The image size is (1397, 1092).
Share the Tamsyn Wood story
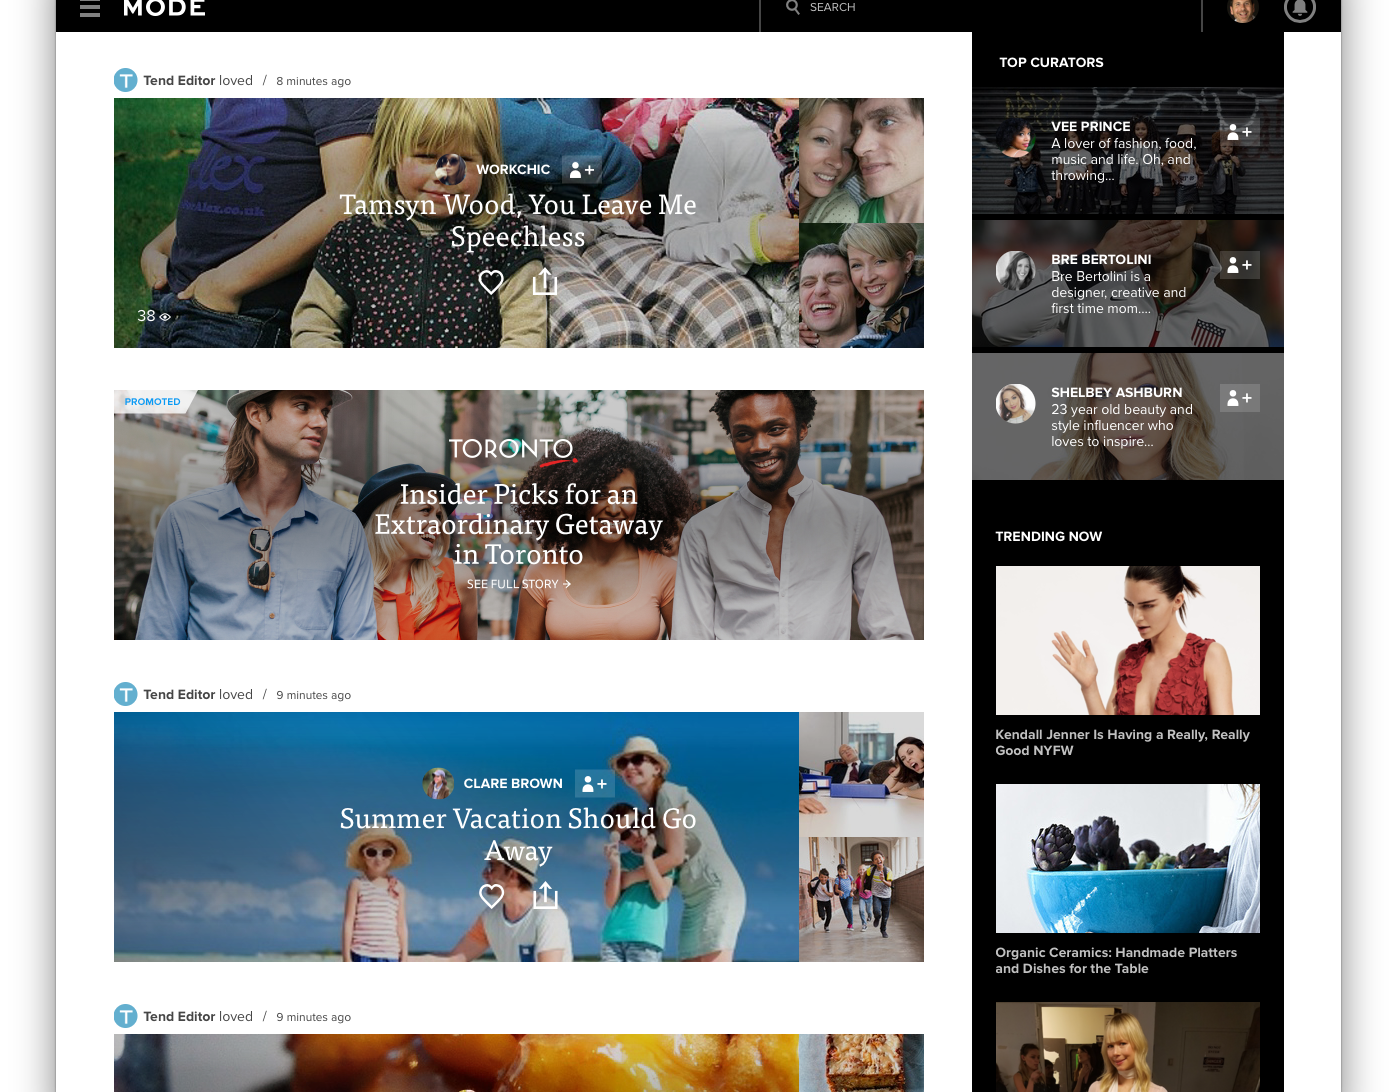545,282
